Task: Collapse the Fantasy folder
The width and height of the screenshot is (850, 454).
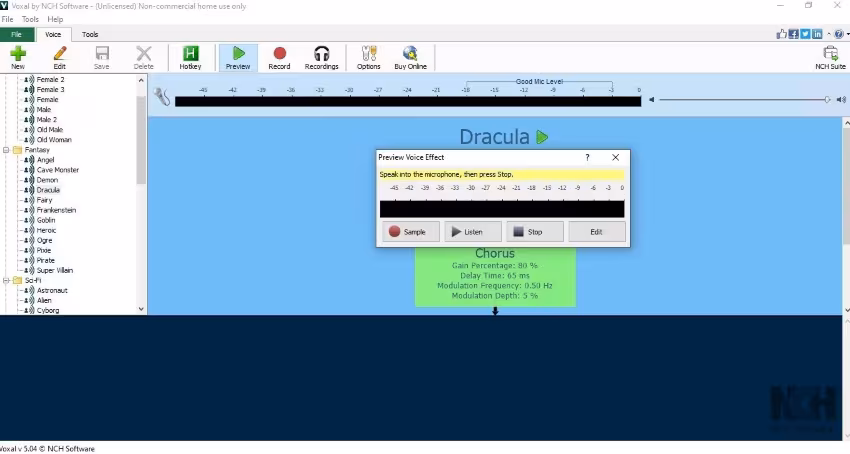Action: point(6,150)
